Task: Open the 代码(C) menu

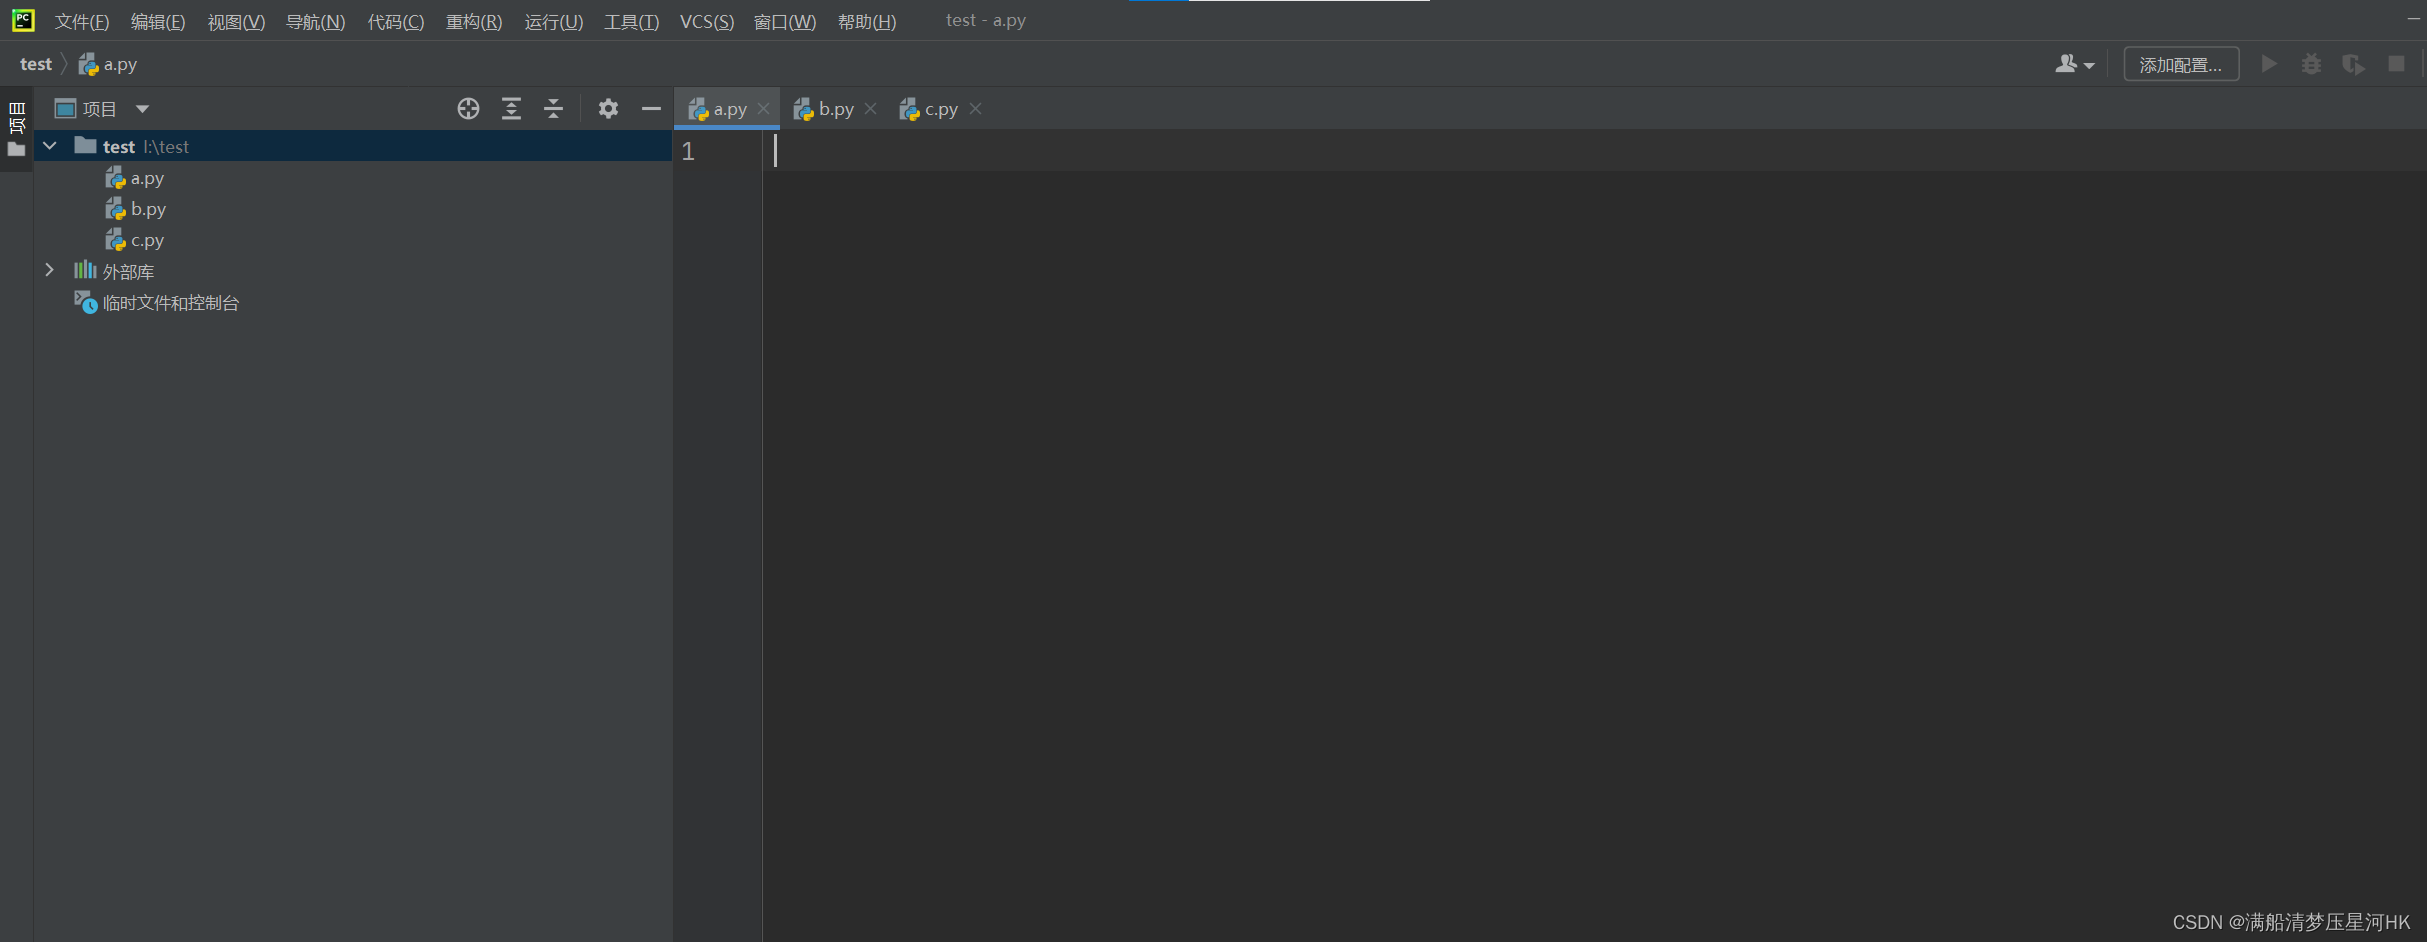Action: (x=395, y=21)
